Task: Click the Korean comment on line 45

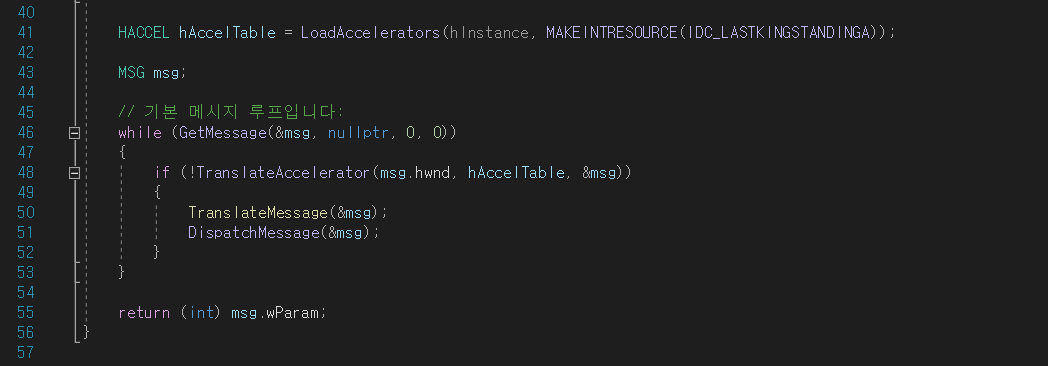Action: point(231,112)
